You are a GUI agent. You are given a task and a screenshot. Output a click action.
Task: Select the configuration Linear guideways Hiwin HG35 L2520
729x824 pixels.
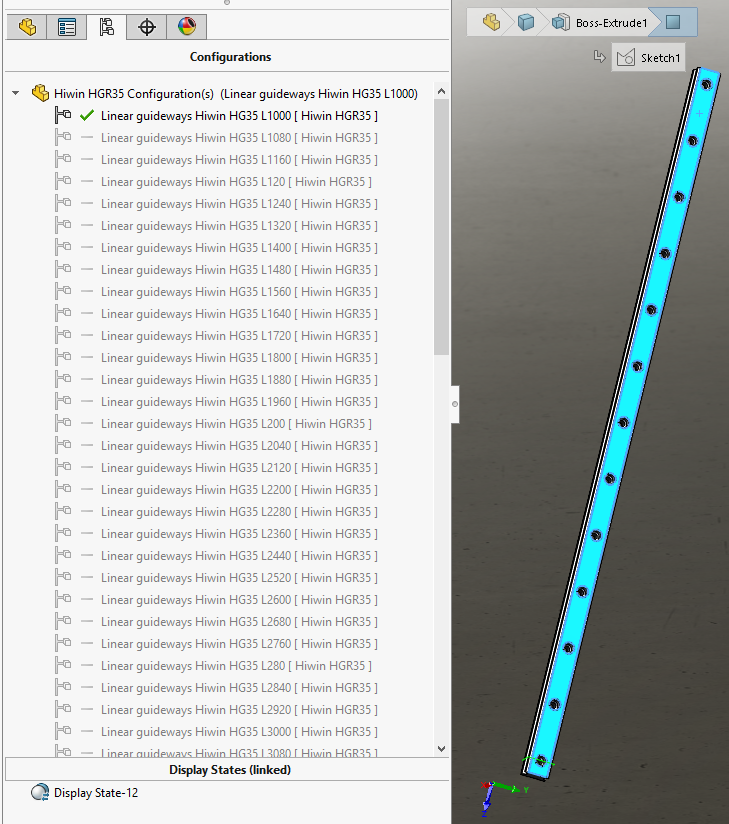[x=239, y=578]
